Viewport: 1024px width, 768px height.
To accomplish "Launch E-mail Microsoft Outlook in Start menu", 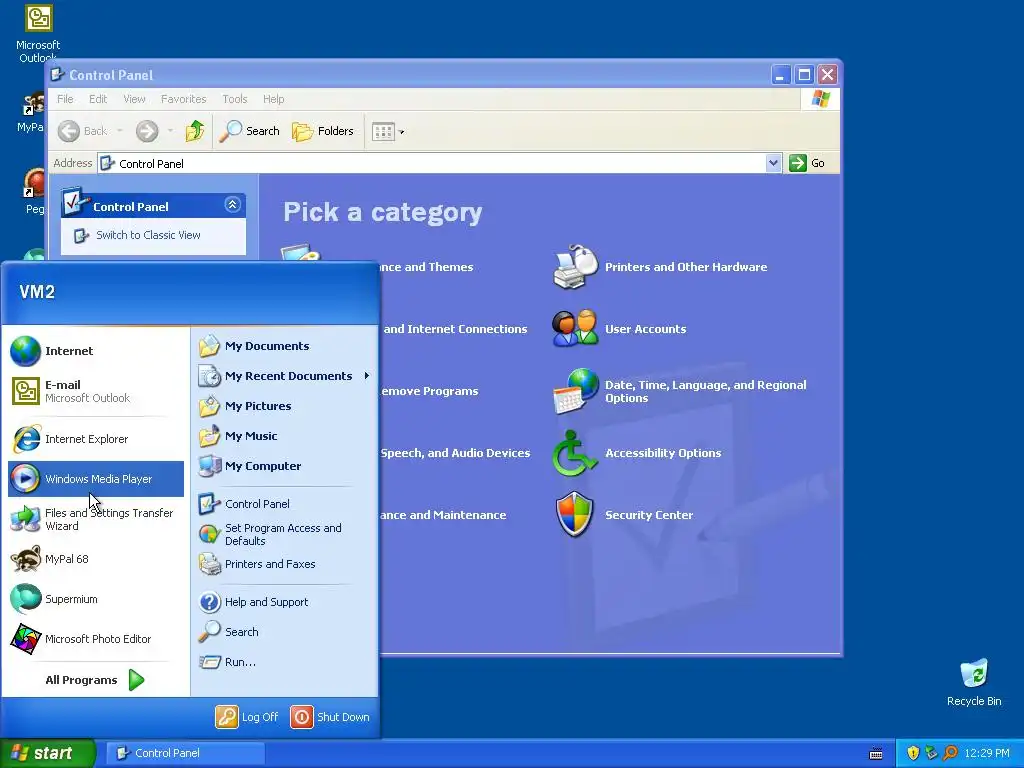I will 95,391.
